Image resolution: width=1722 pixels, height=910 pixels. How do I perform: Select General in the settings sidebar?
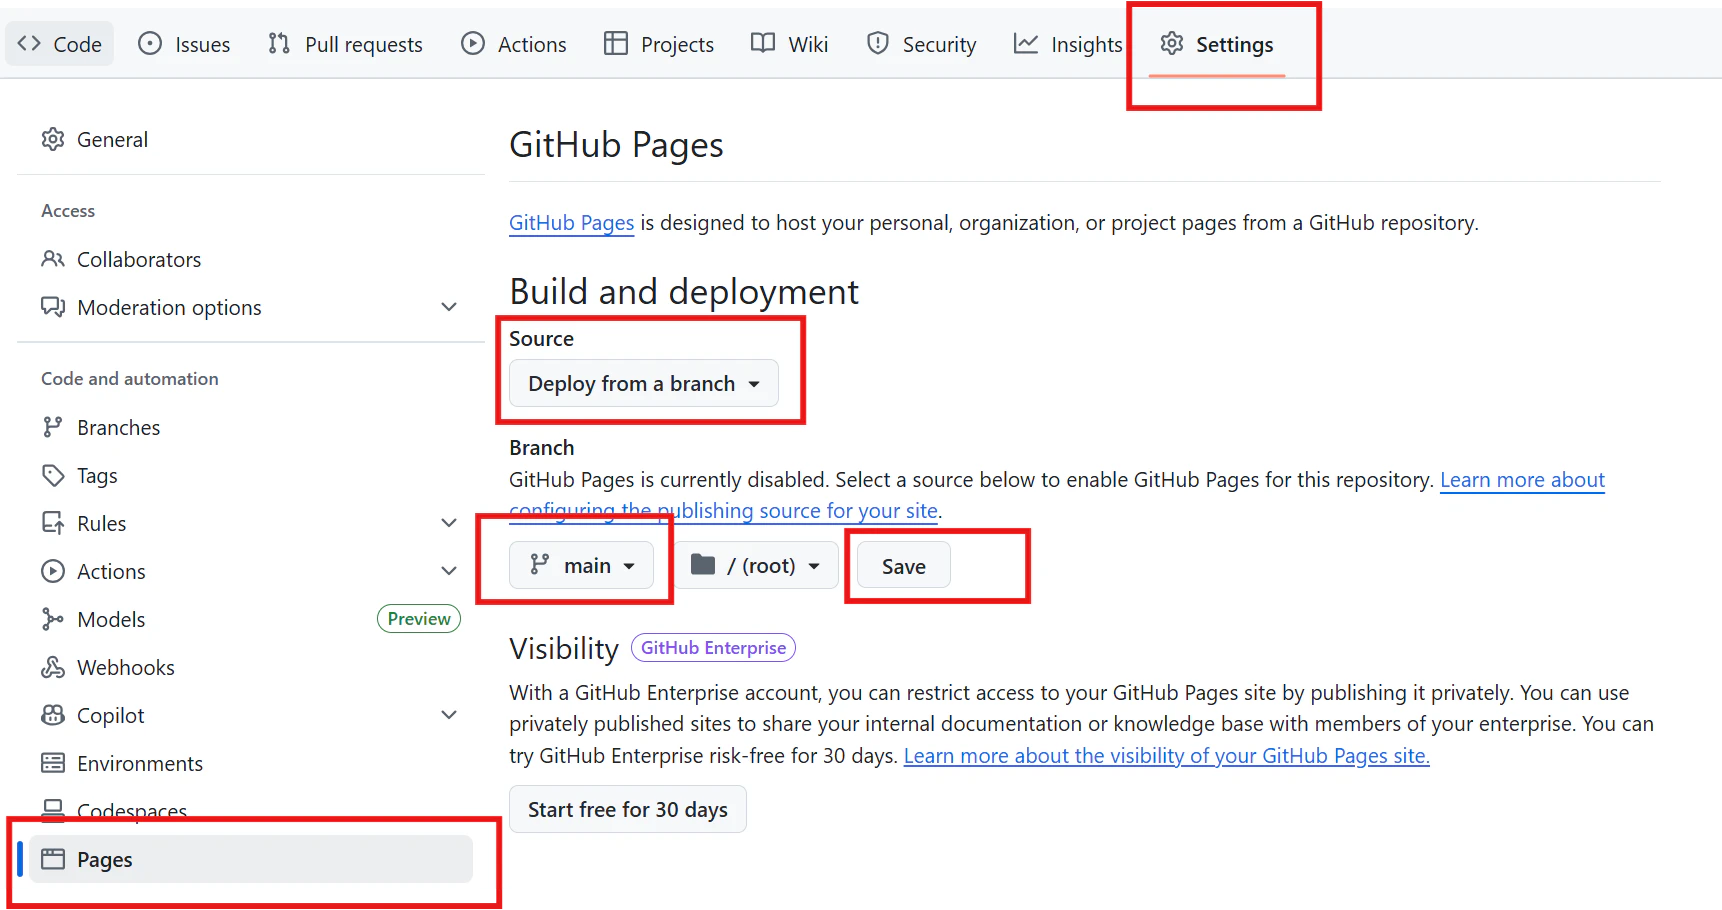click(251, 140)
